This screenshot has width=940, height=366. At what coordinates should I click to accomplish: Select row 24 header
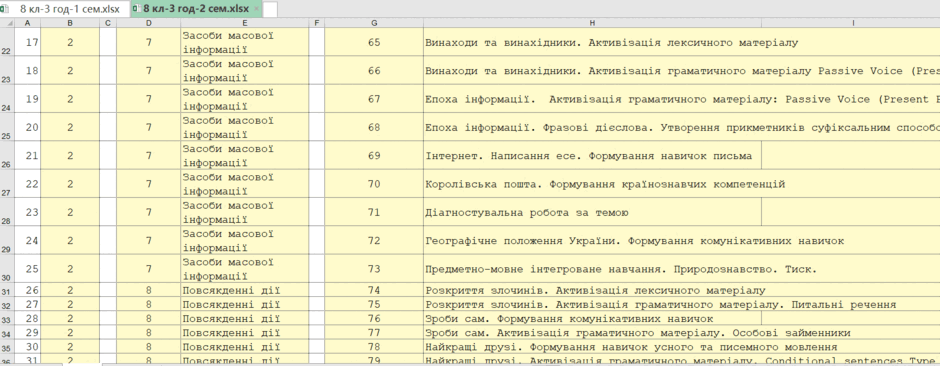[8, 98]
